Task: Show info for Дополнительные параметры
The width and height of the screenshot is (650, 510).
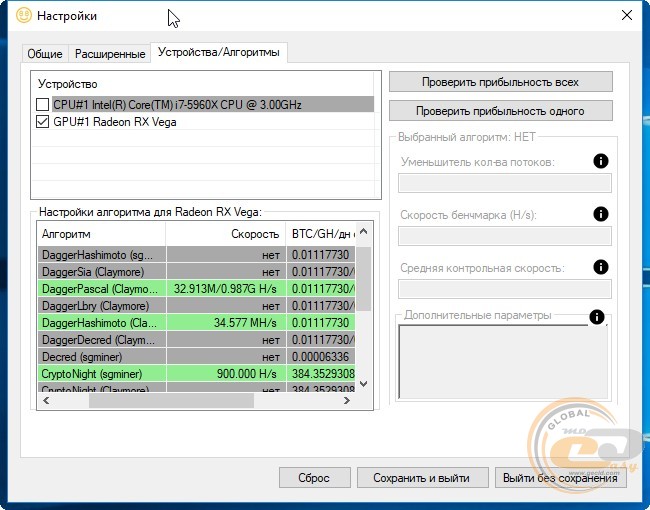Action: 597,317
